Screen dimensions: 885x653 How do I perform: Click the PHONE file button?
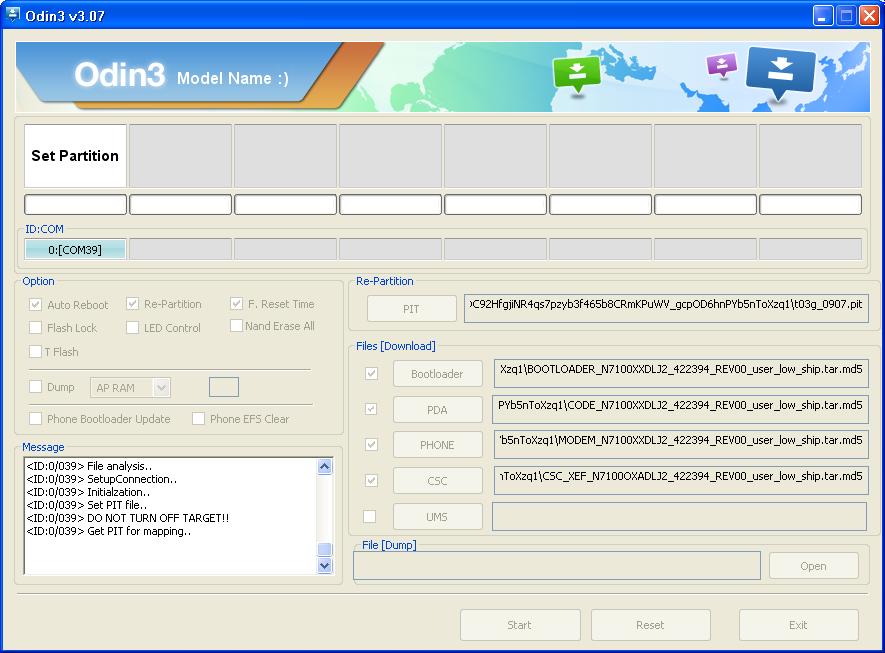[x=437, y=445]
